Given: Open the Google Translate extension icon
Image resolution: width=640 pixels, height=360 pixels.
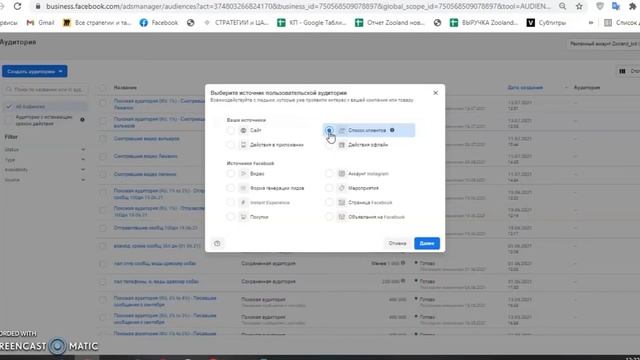Looking at the screenshot, I should (616, 7).
